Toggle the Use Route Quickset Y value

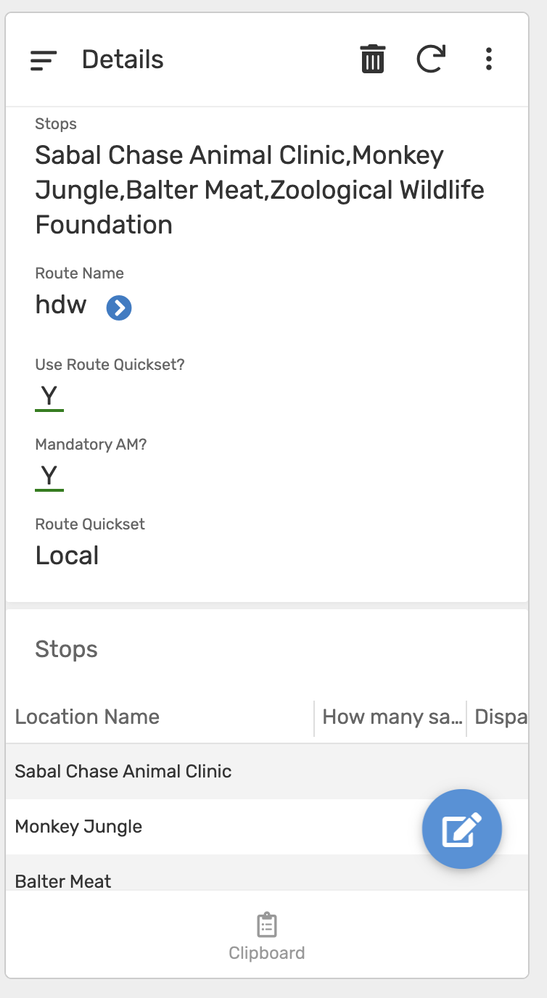coord(49,397)
